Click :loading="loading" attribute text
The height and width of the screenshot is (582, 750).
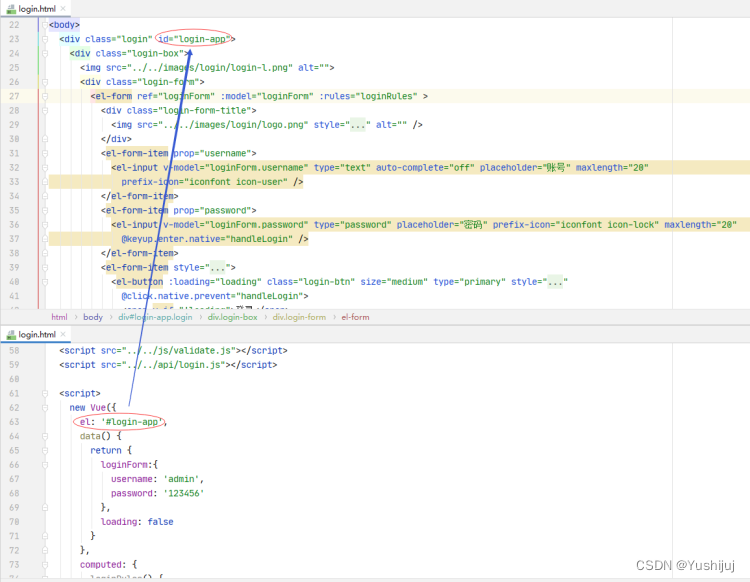(215, 282)
